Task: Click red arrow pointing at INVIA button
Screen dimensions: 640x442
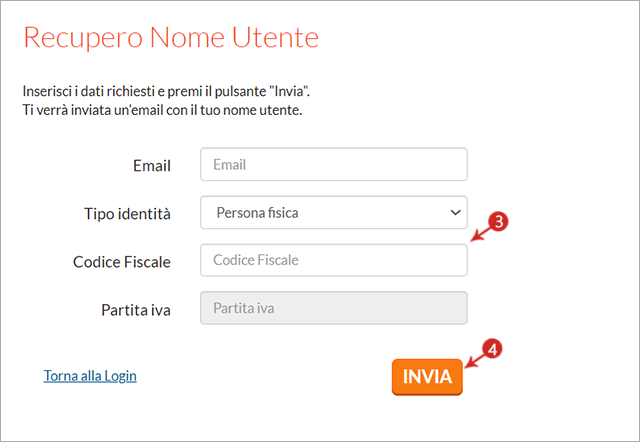Action: 475,361
